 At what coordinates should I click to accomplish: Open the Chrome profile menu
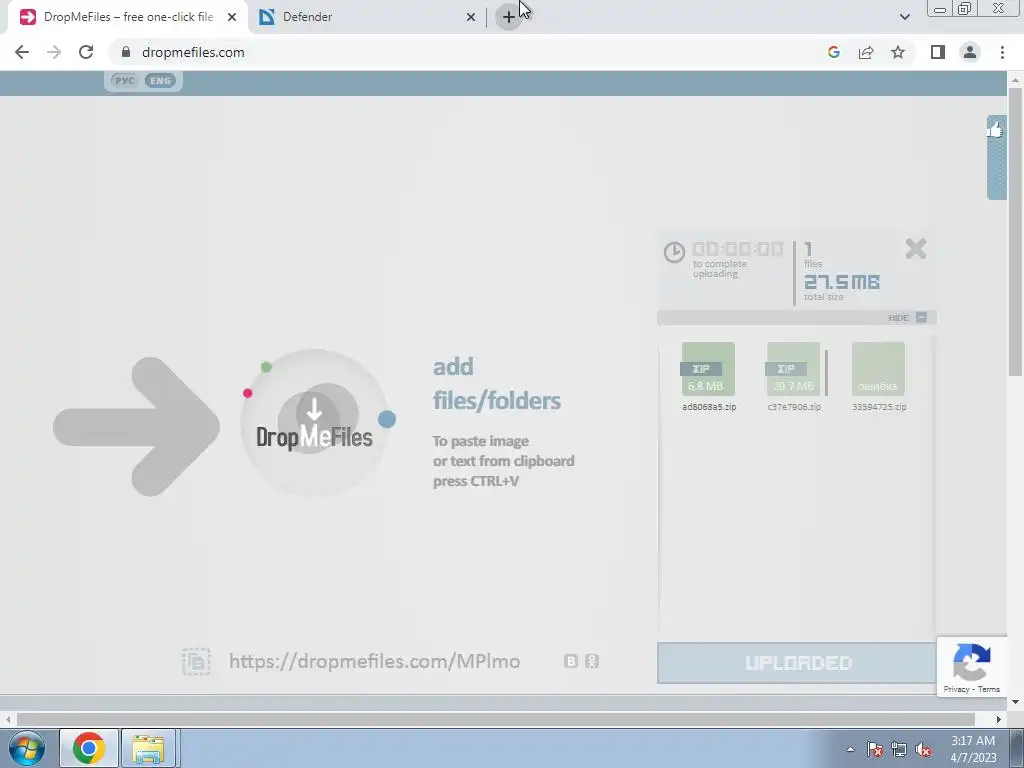point(970,52)
